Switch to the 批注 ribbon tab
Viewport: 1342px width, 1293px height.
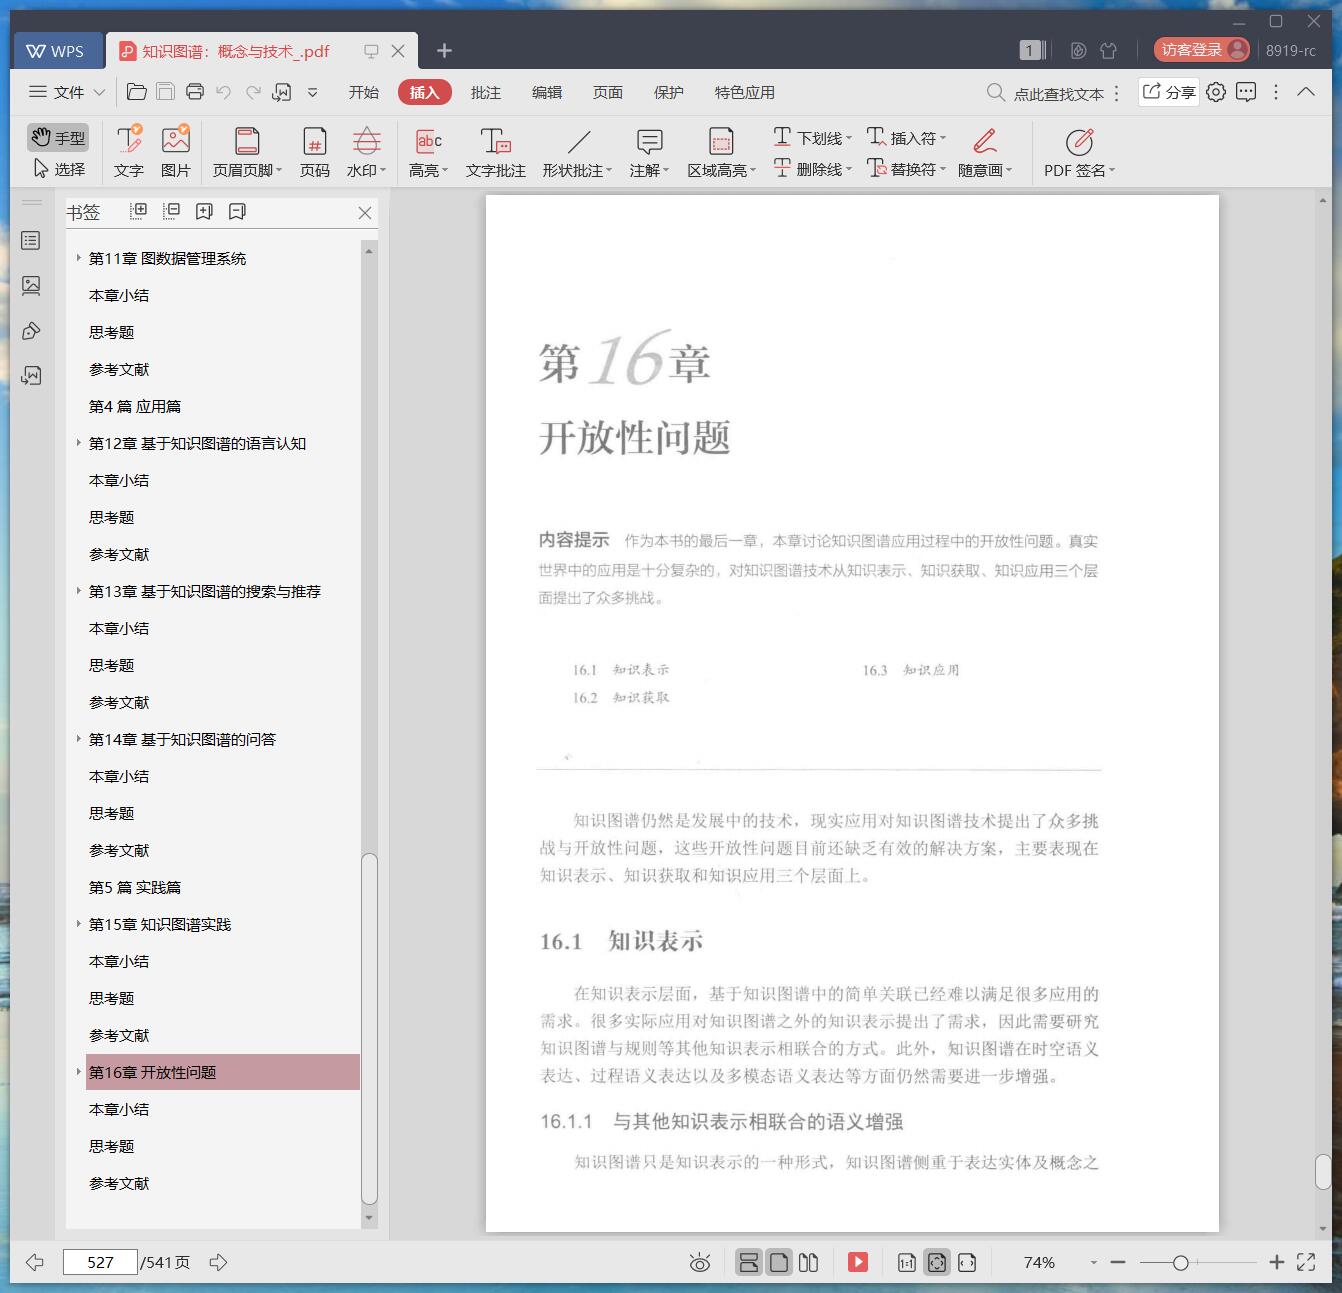[x=485, y=92]
